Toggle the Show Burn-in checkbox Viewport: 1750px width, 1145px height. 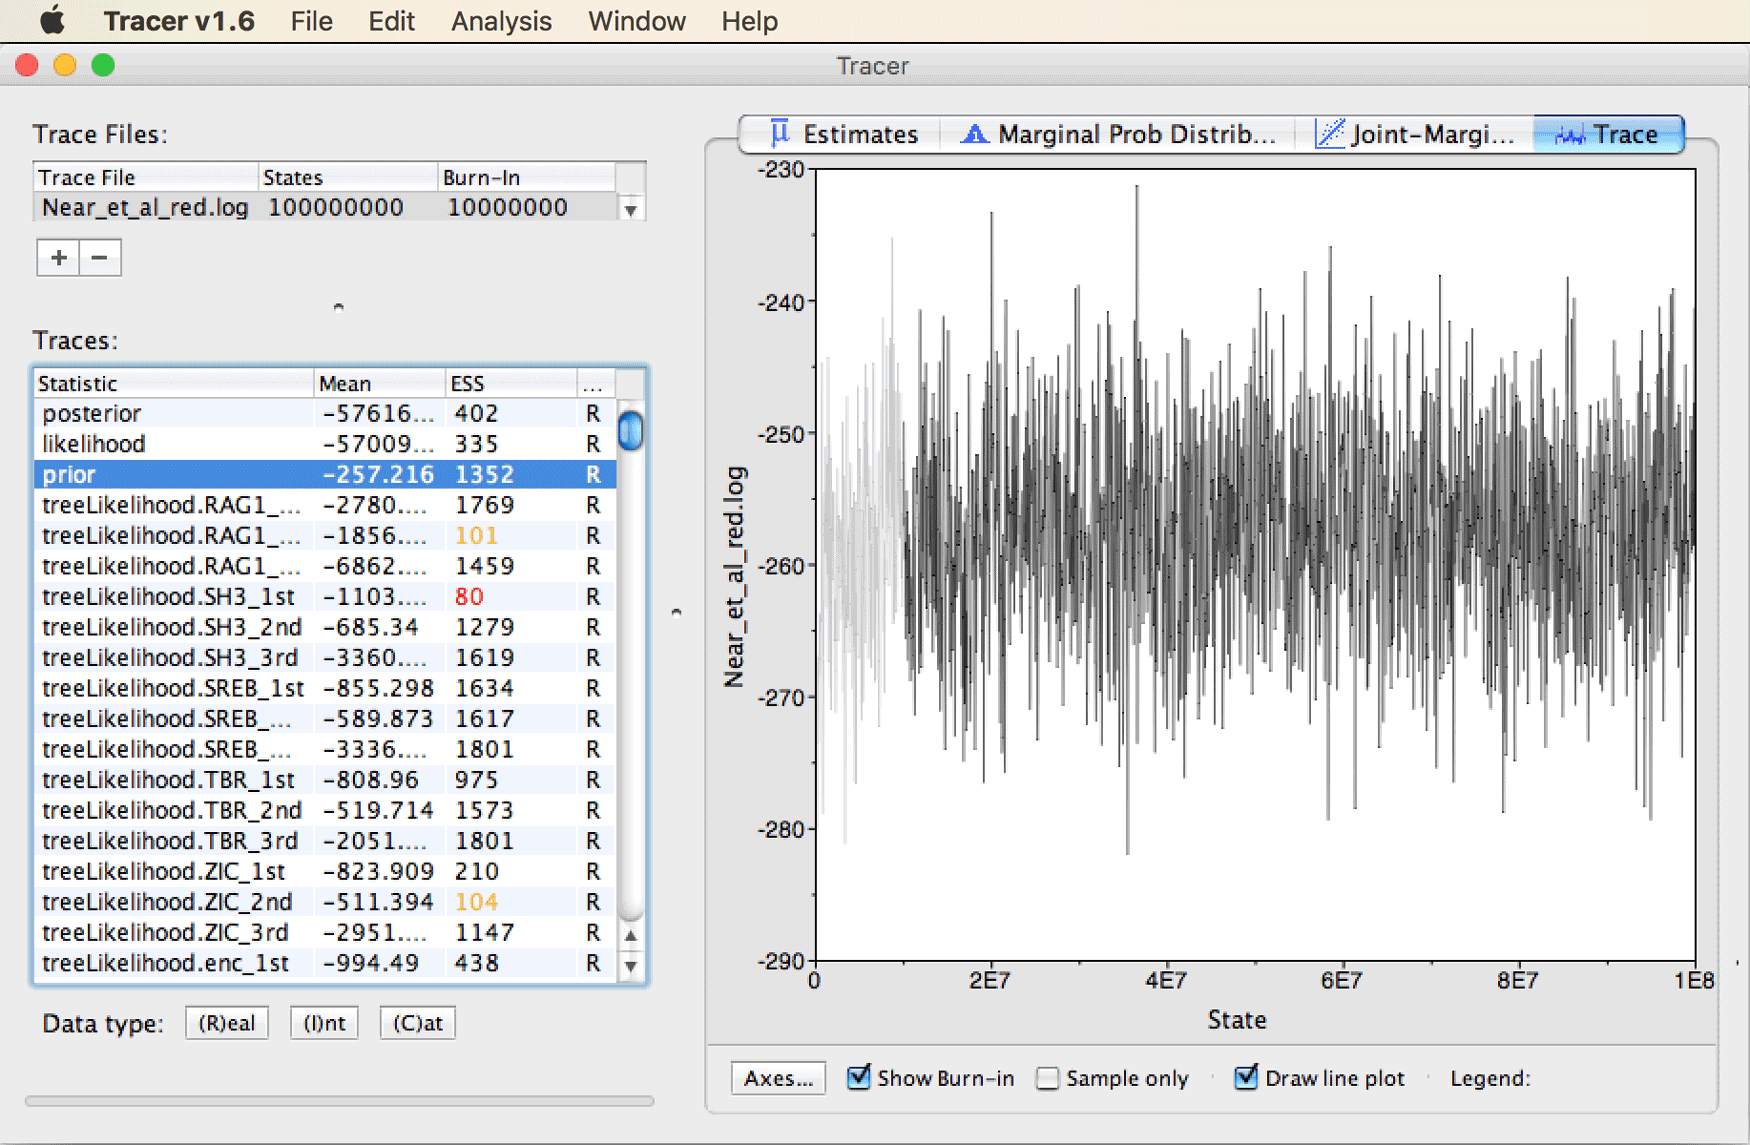pos(858,1077)
